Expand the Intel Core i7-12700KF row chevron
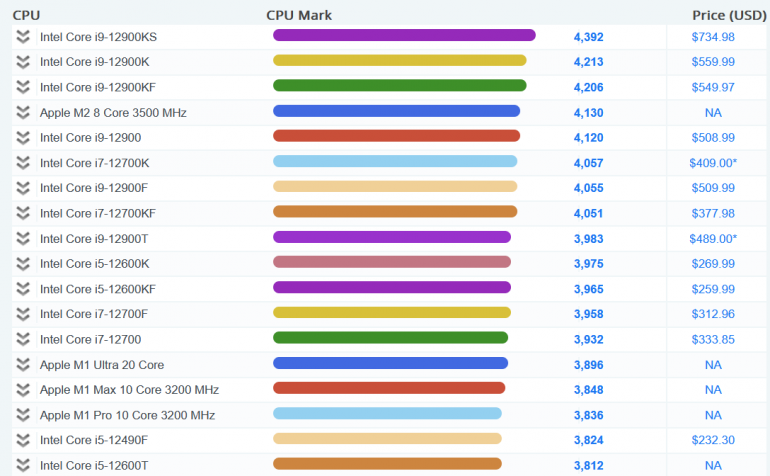The width and height of the screenshot is (770, 476). tap(23, 213)
